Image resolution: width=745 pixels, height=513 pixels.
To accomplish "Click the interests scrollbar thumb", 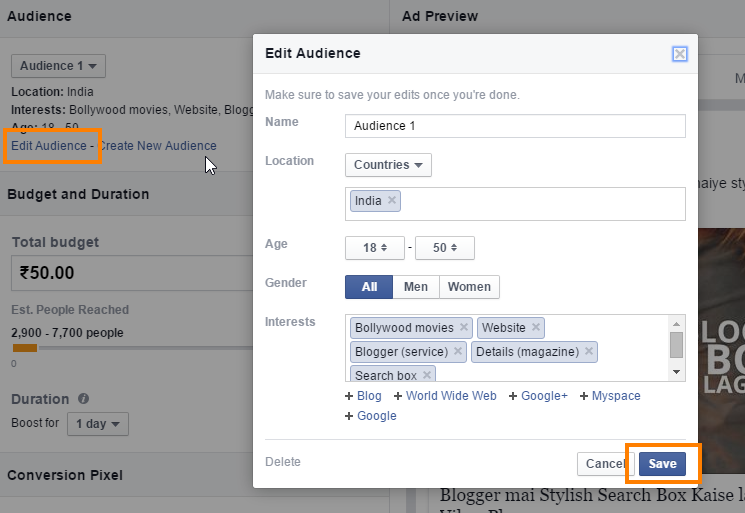I will coord(677,345).
